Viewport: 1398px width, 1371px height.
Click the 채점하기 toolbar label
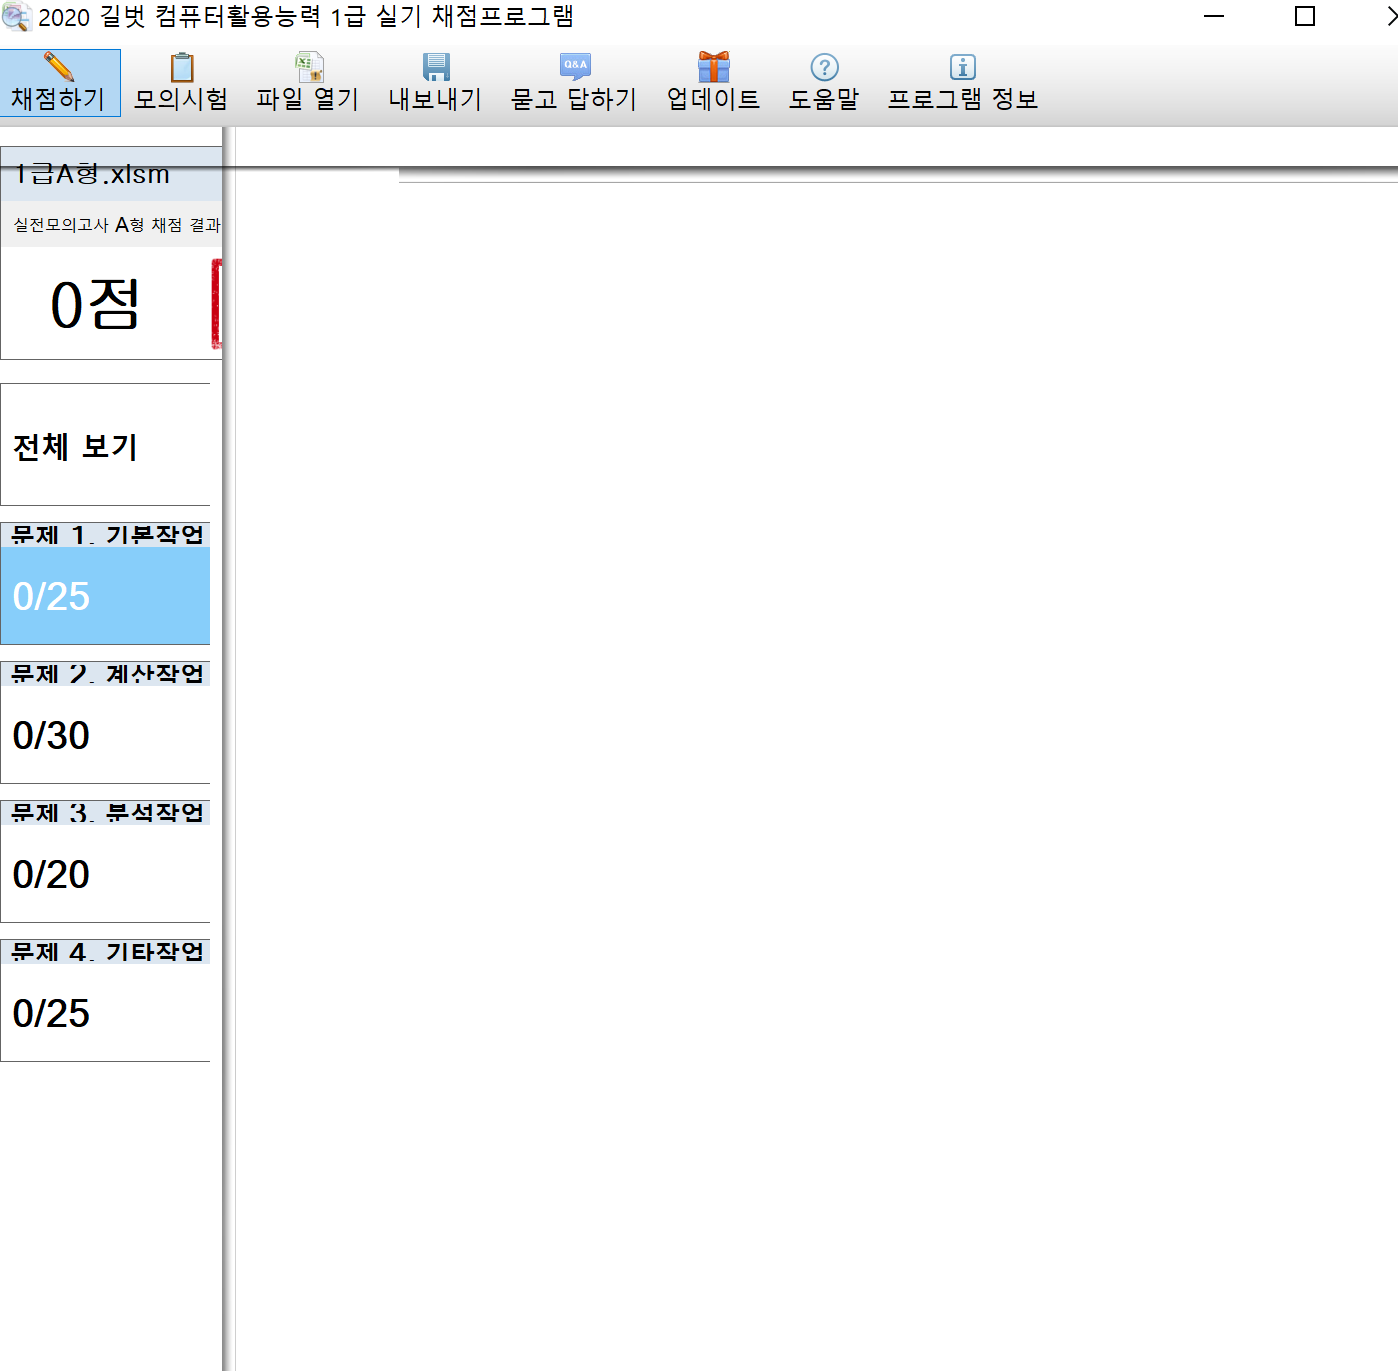(x=58, y=99)
